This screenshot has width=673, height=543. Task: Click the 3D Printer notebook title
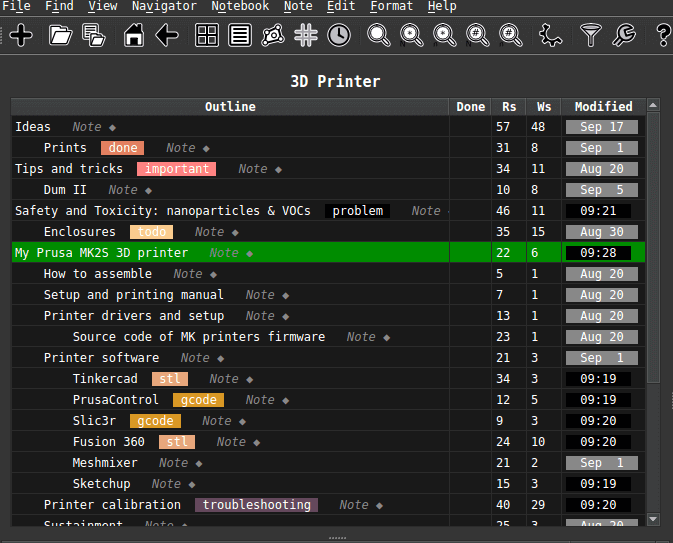pos(335,81)
